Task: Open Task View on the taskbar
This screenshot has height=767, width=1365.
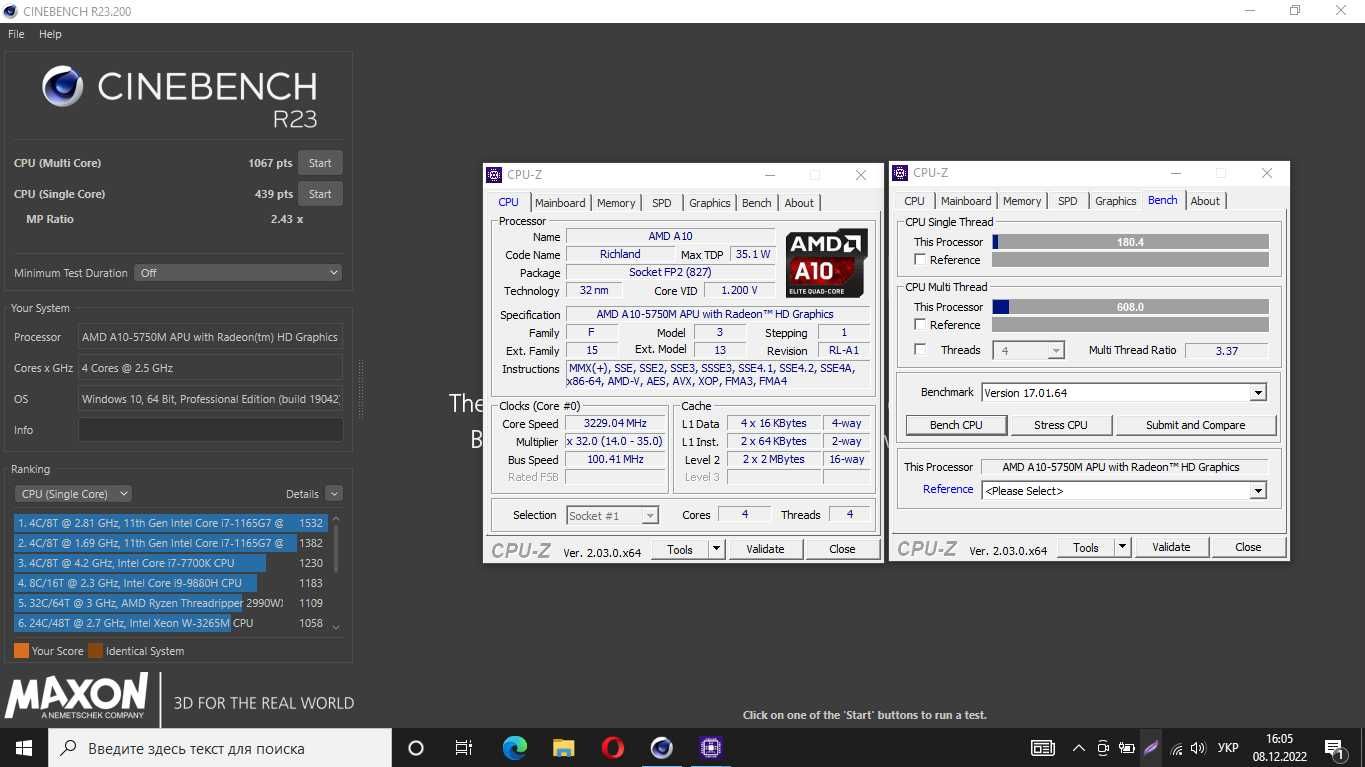Action: (464, 748)
